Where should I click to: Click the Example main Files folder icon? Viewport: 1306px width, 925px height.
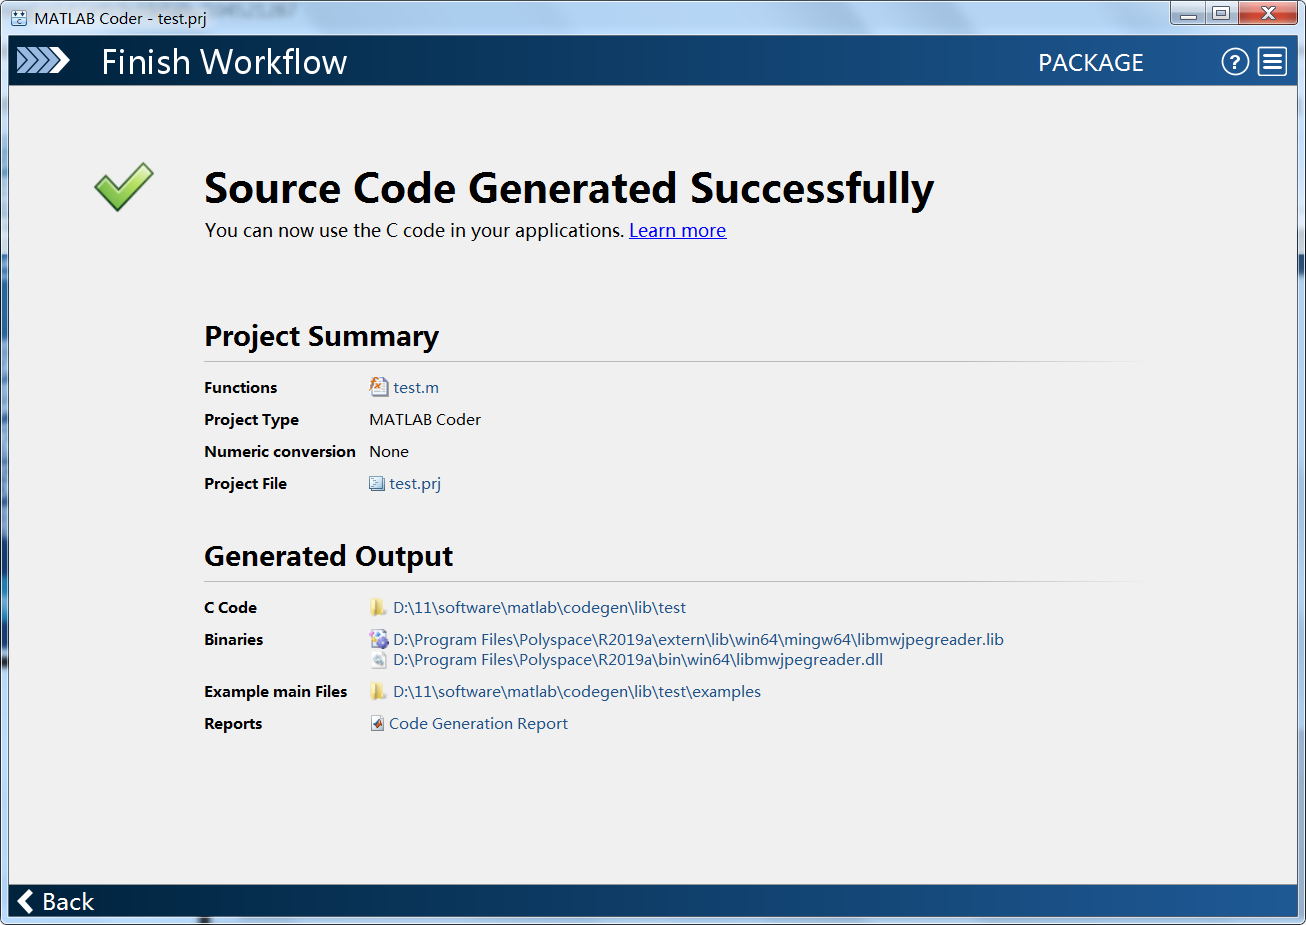coord(378,691)
